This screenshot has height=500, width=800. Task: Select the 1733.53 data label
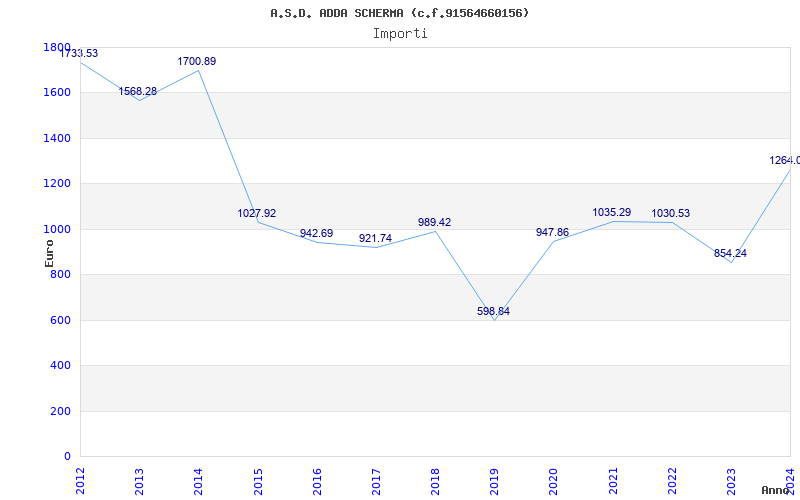pyautogui.click(x=79, y=53)
